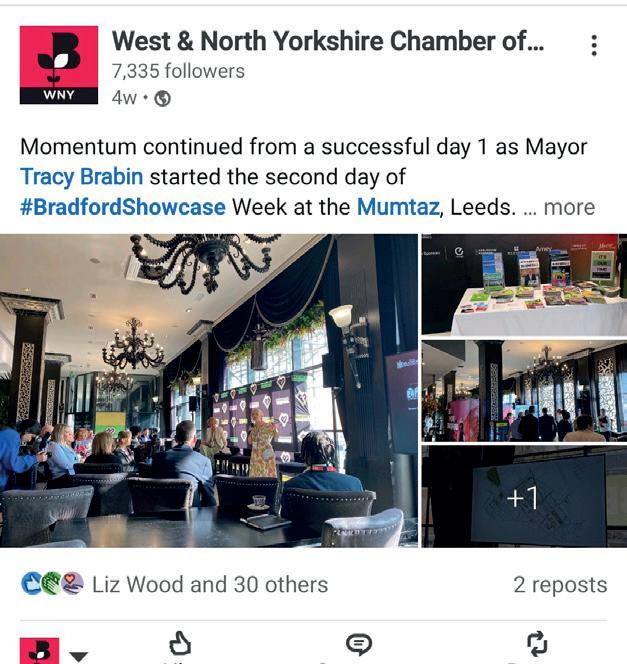Tap the speech-bubble Comment icon

[359, 645]
